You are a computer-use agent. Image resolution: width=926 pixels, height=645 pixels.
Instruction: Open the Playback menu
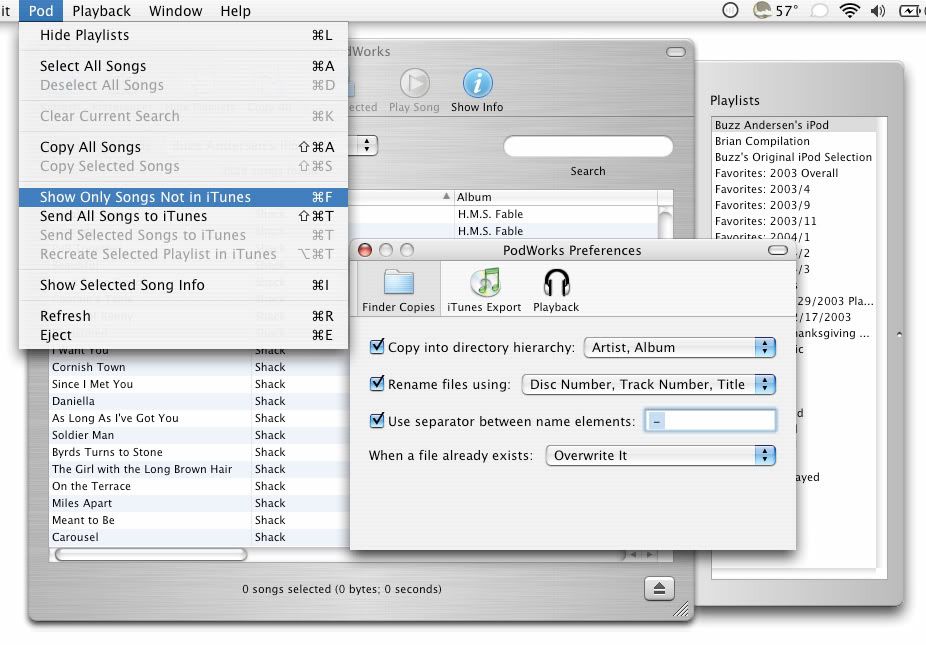click(102, 11)
